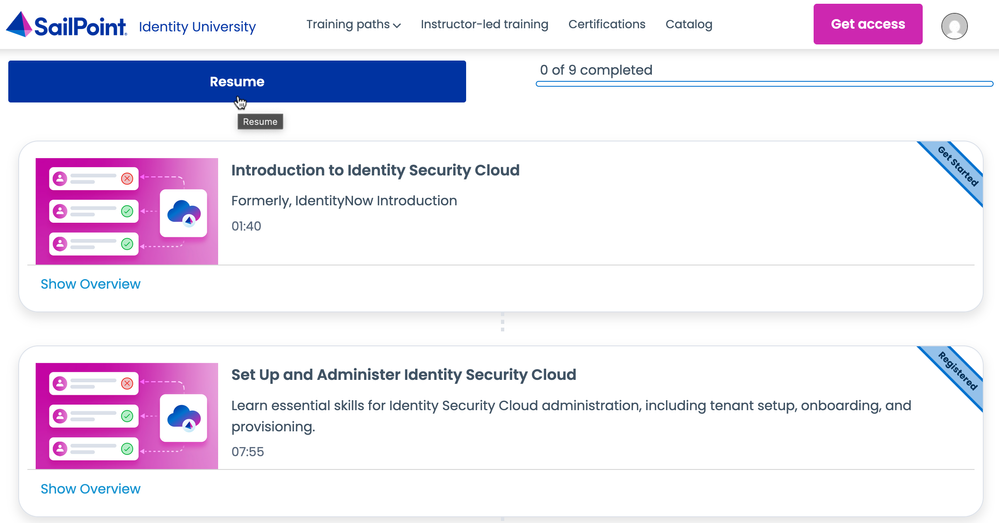The height and width of the screenshot is (523, 999).
Task: Click the course completion progress bar
Action: point(764,85)
